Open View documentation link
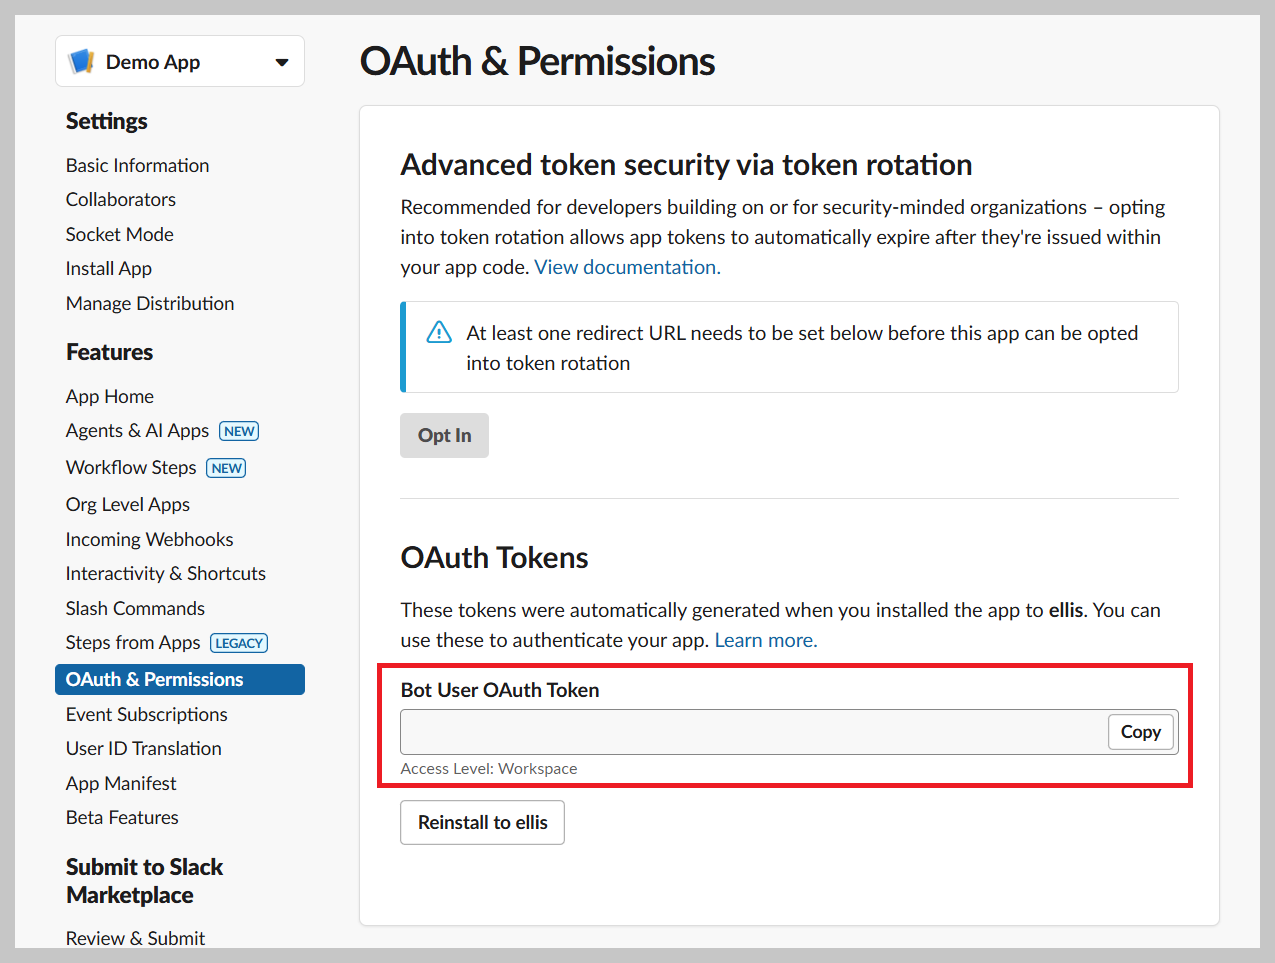 click(627, 267)
